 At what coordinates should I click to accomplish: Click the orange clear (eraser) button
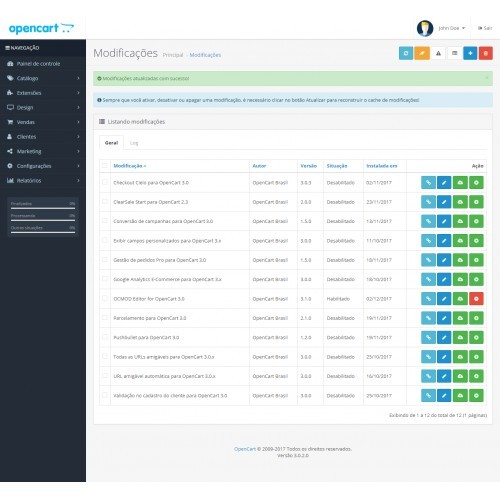(422, 53)
